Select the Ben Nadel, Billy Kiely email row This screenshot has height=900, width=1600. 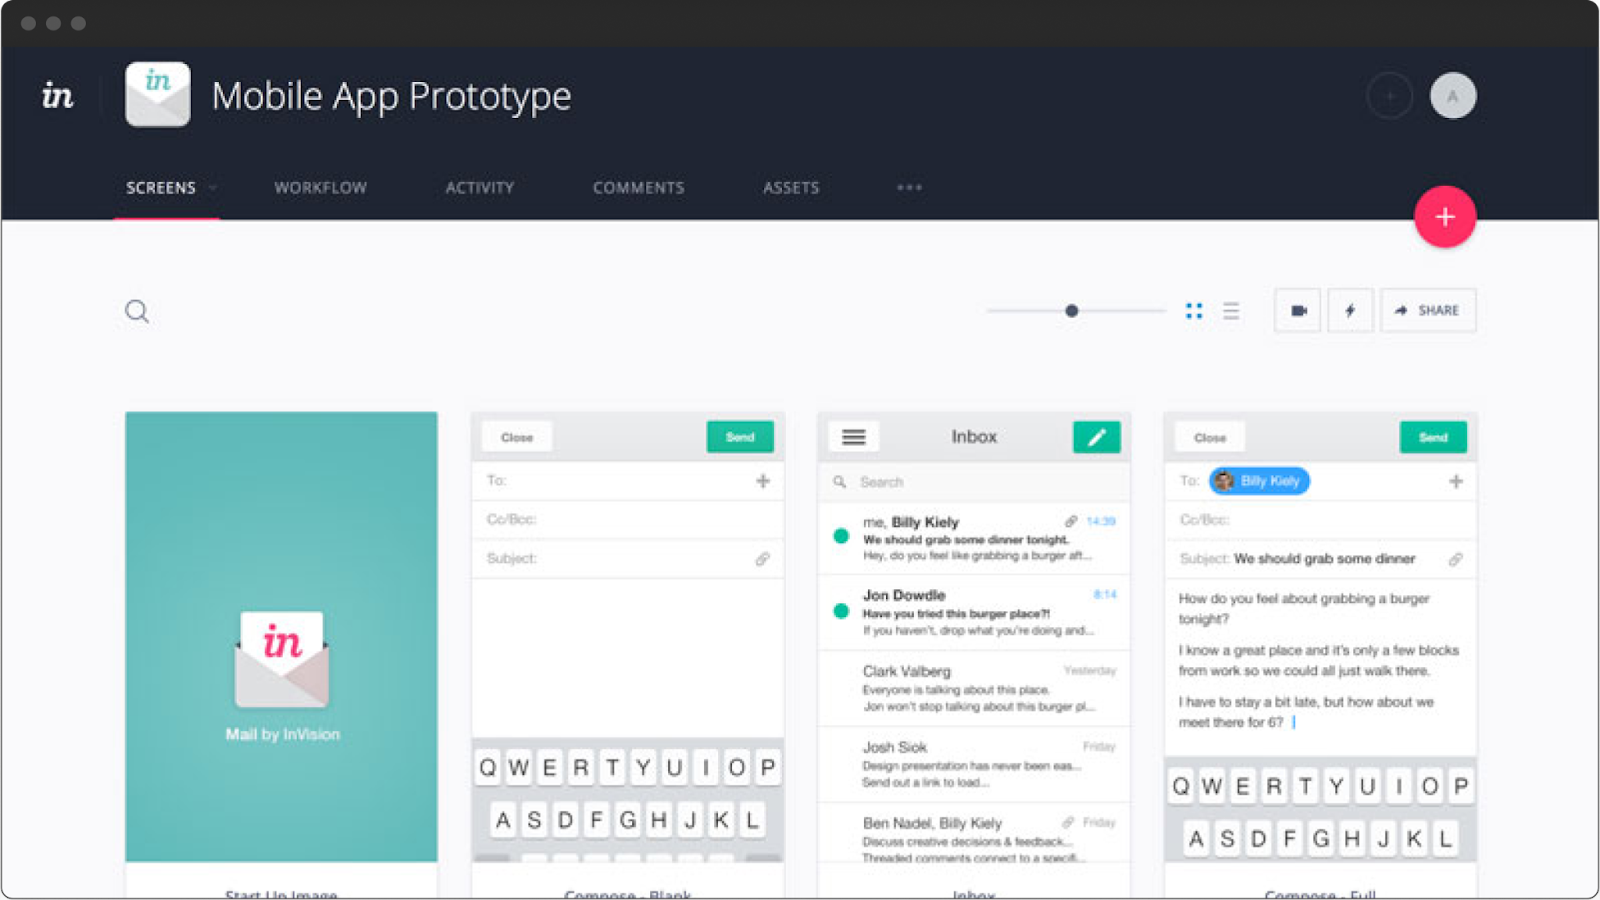coord(974,833)
